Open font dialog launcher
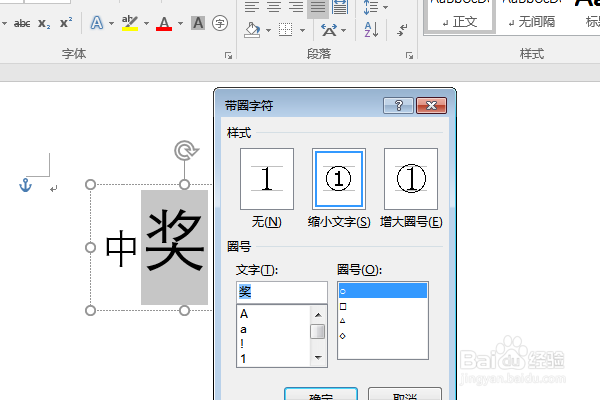 pos(228,56)
